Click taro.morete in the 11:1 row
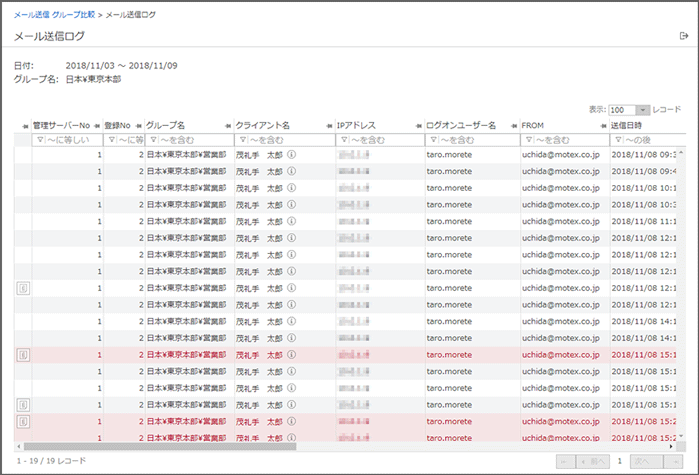This screenshot has height=475, width=699. [449, 221]
